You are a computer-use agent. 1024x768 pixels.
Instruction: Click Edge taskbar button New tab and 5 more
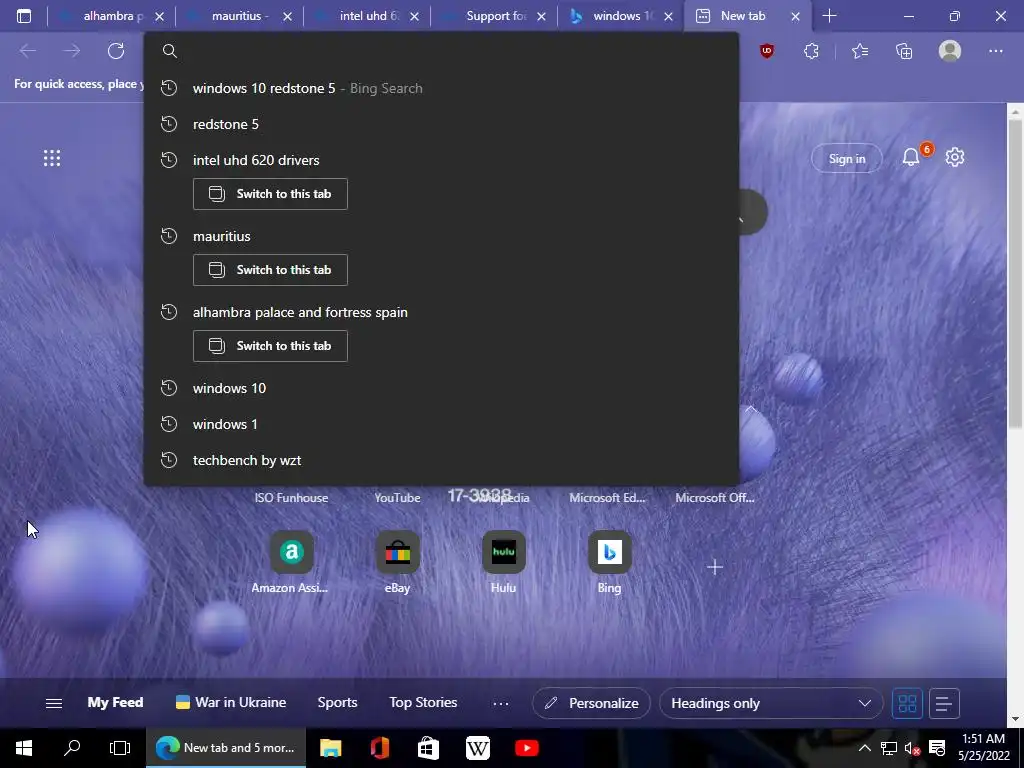tap(226, 748)
